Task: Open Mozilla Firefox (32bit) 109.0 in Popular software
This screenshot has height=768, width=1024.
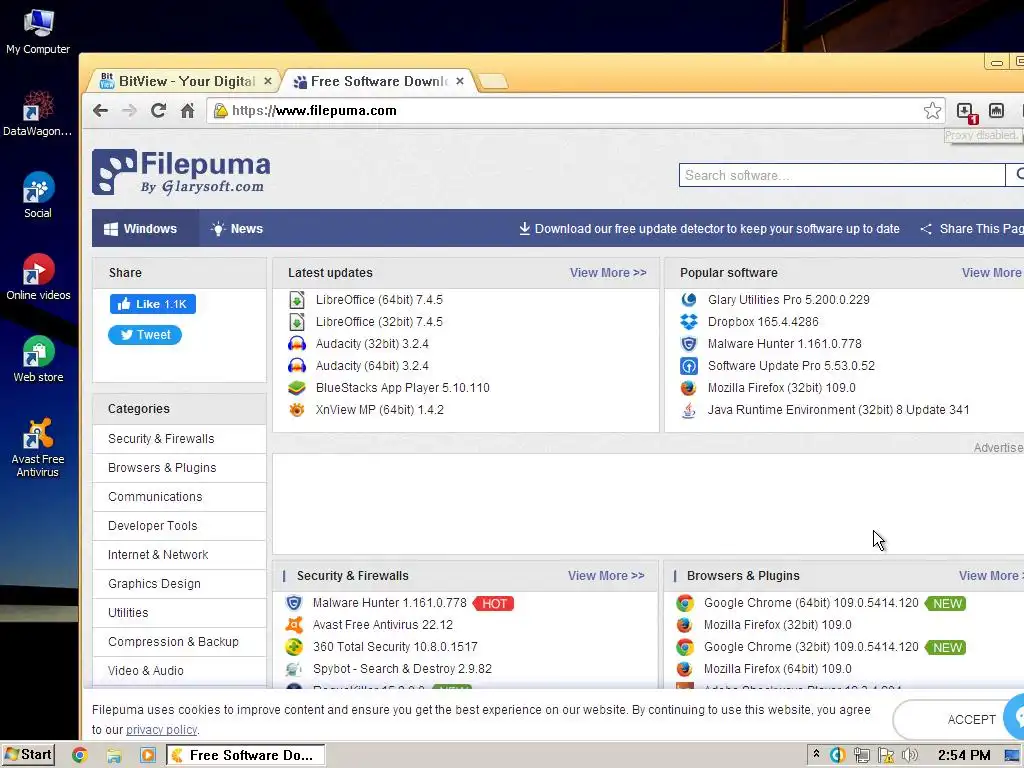Action: coord(782,388)
